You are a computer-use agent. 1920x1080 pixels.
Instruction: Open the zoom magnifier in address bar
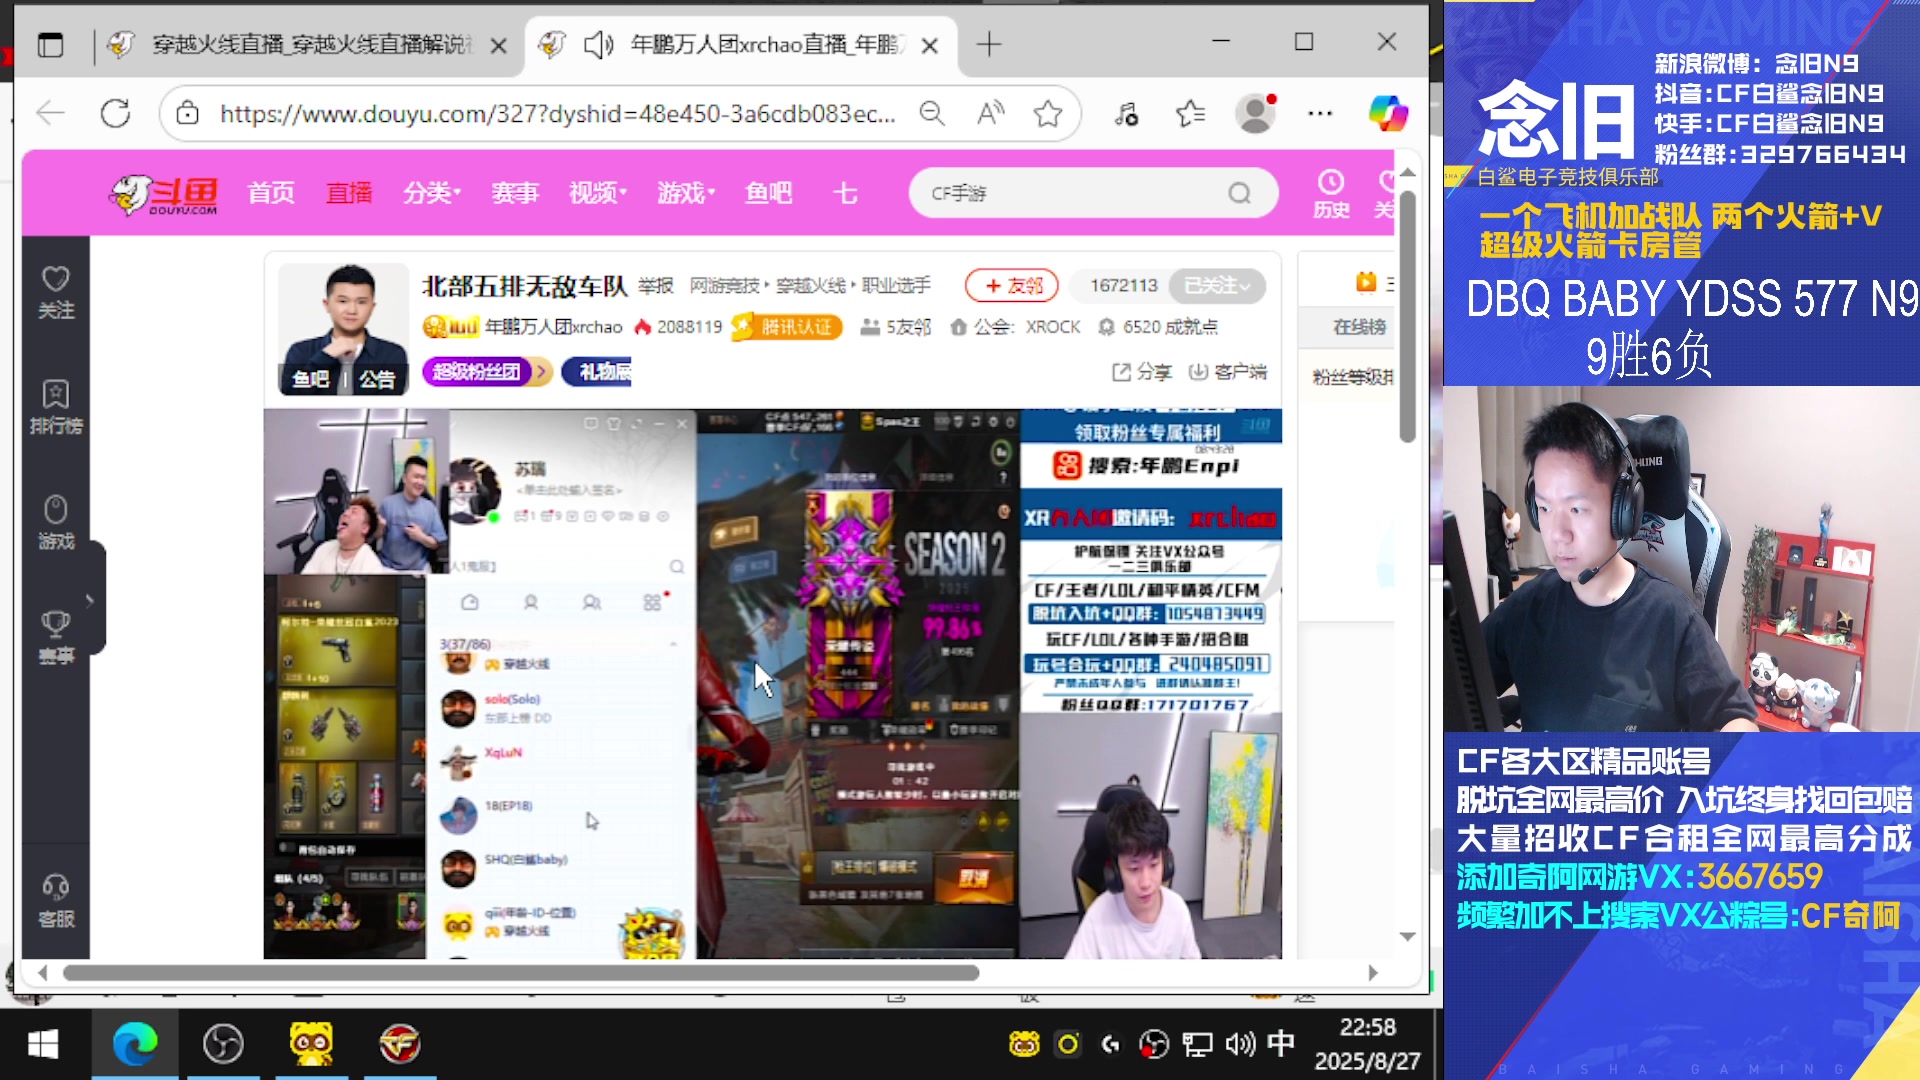[x=932, y=113]
